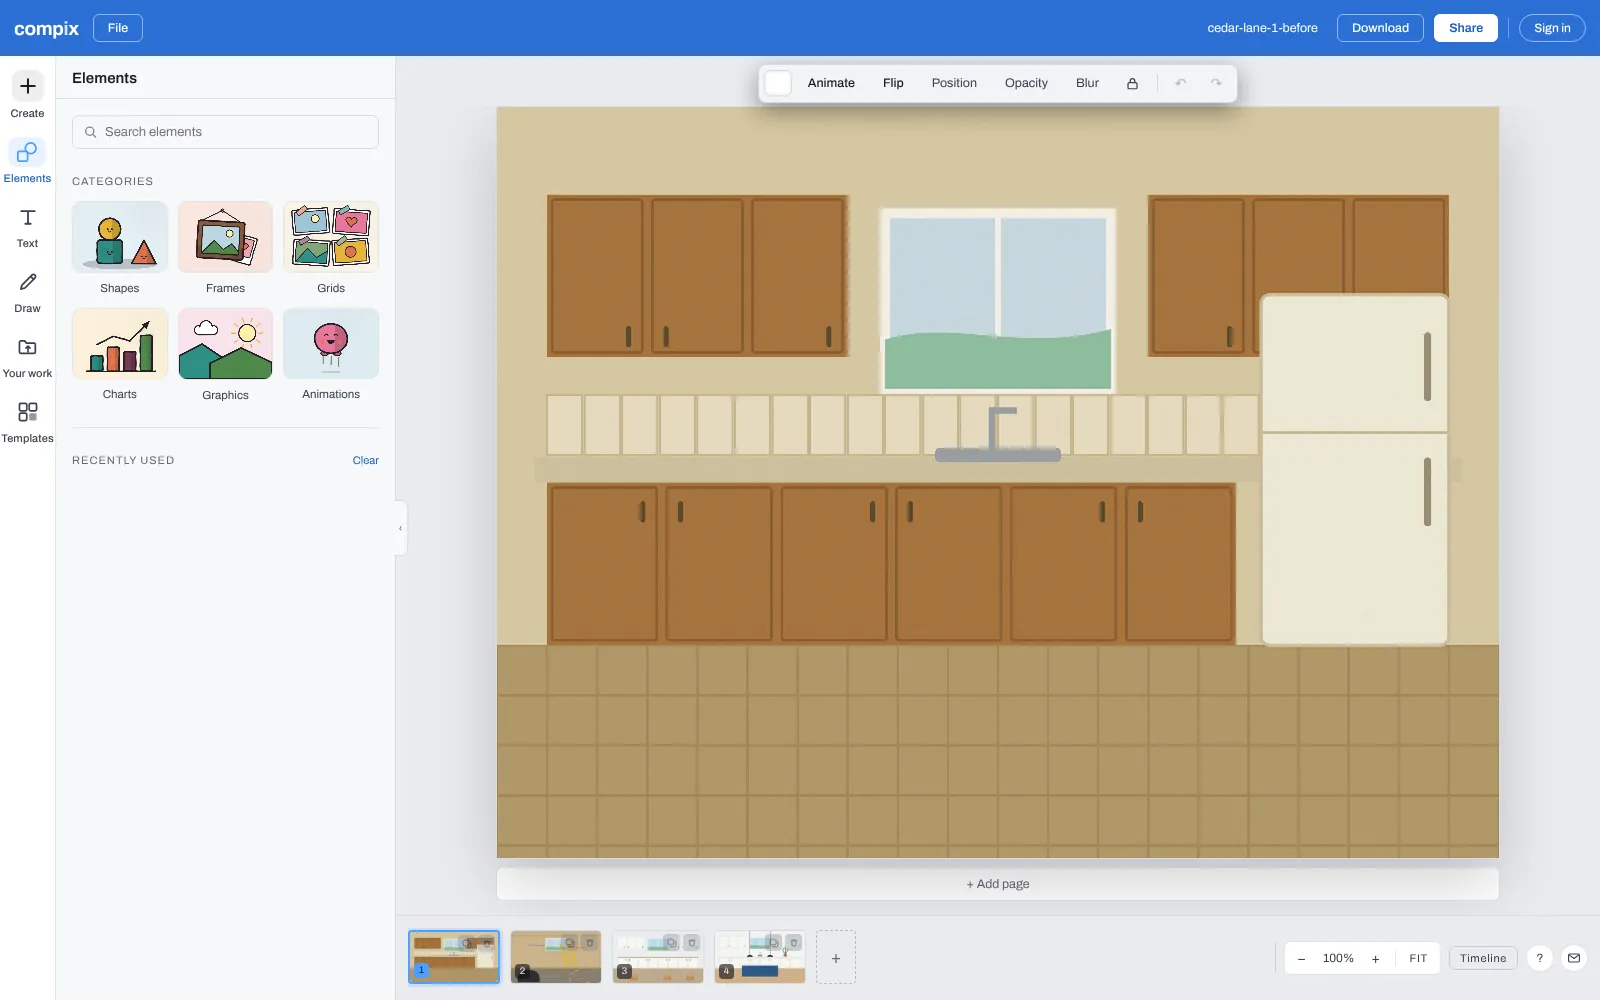Clear the recently used elements
This screenshot has width=1600, height=1000.
(x=365, y=461)
